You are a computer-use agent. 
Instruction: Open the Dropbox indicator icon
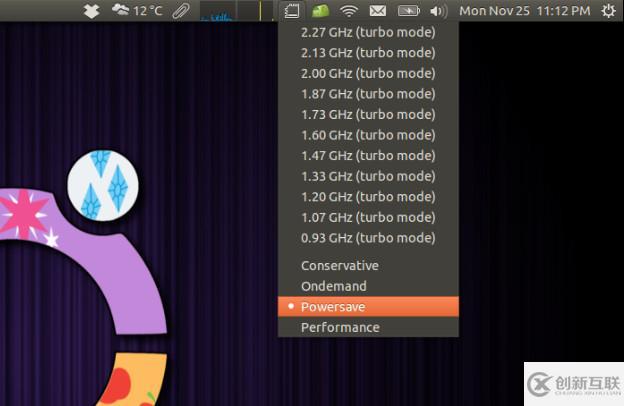pyautogui.click(x=91, y=11)
